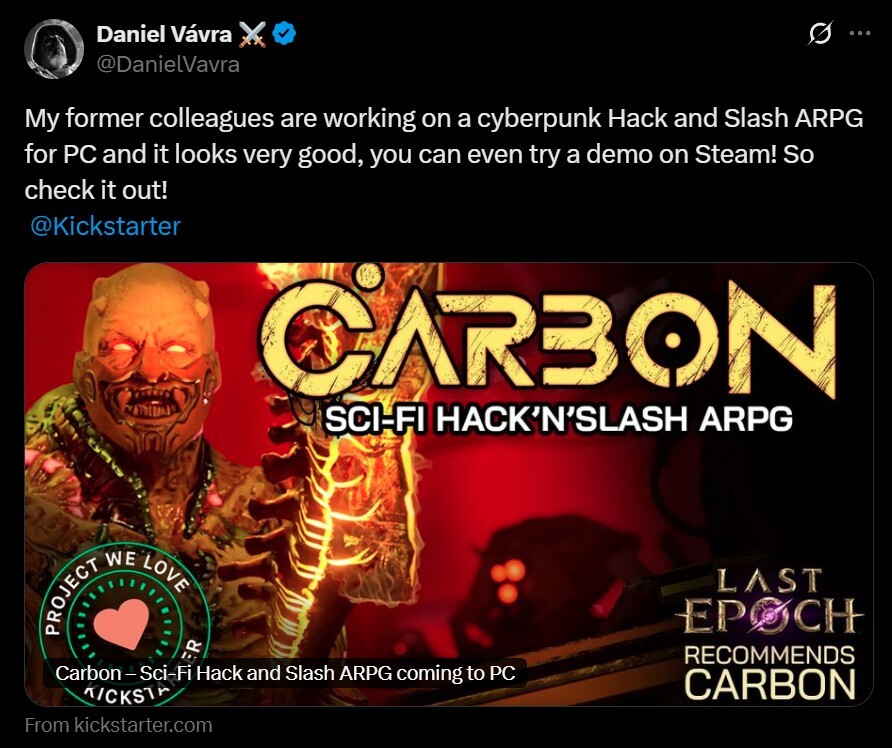This screenshot has width=892, height=748.
Task: Click the Grok slashed-circle icon
Action: tap(820, 33)
